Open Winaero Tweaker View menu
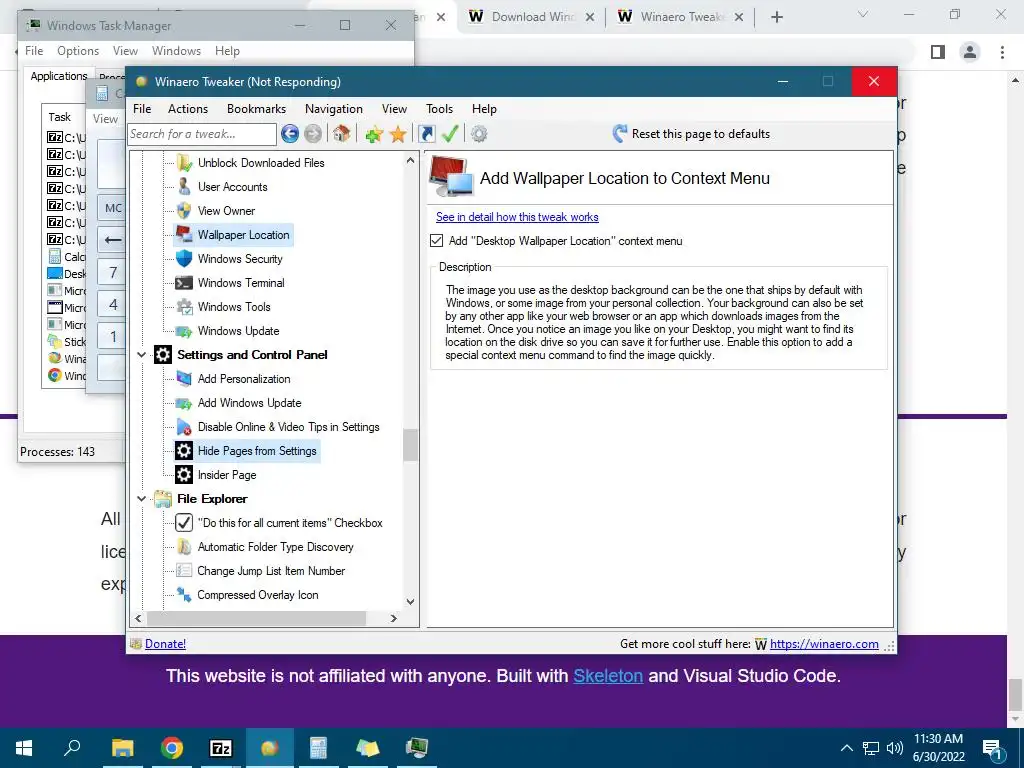Screen dimensions: 1024x768 [x=394, y=109]
